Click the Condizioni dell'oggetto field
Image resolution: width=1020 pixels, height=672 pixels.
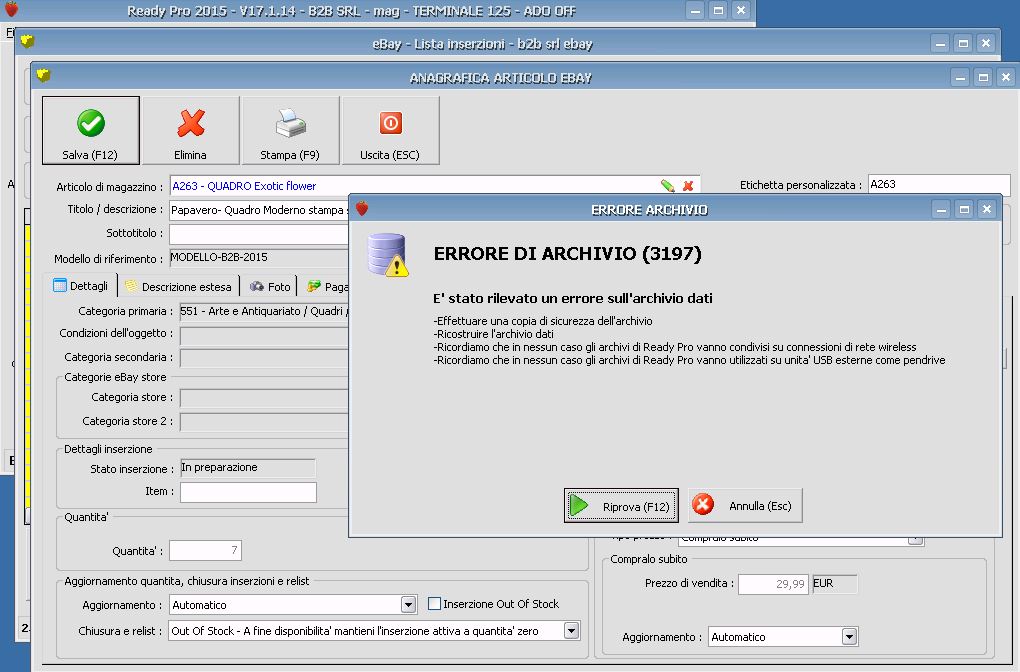[x=265, y=336]
